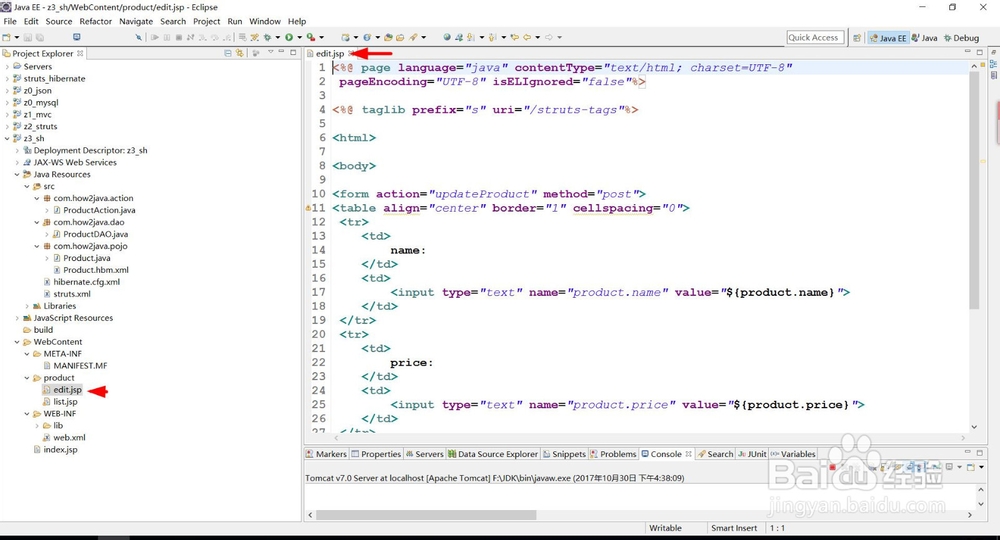Open the run button dropdown arrow
The image size is (1000, 540).
click(x=298, y=37)
